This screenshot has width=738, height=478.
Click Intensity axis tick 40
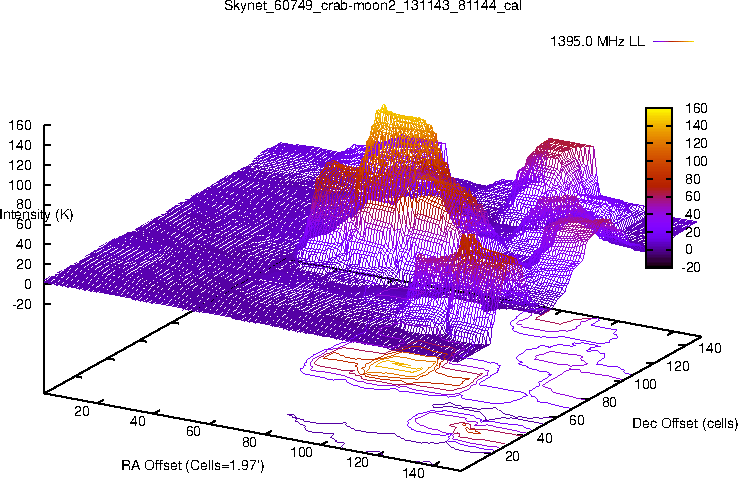(x=24, y=244)
